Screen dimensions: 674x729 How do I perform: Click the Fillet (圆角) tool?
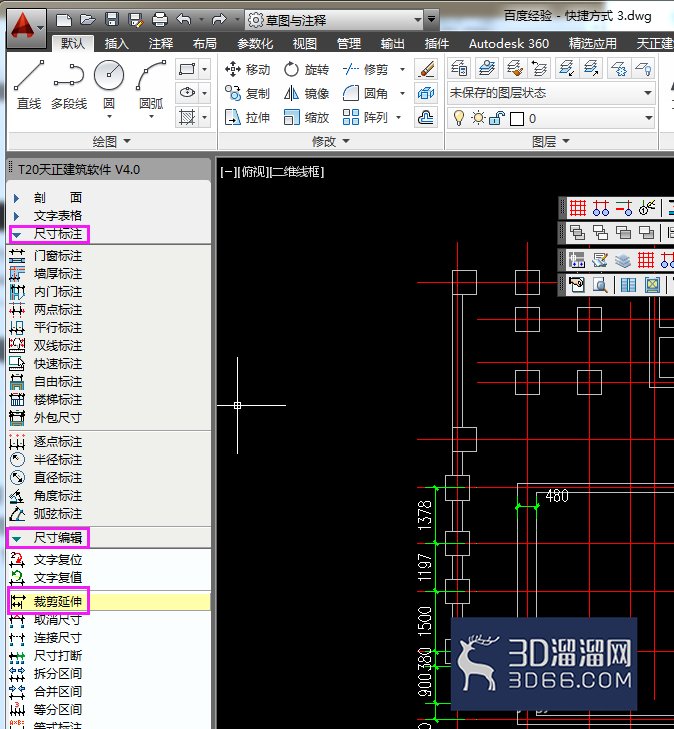point(365,93)
